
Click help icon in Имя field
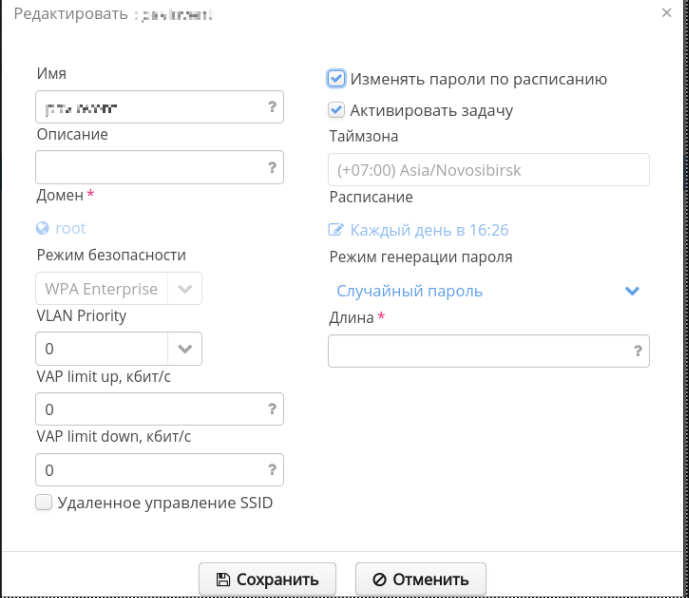pyautogui.click(x=272, y=107)
